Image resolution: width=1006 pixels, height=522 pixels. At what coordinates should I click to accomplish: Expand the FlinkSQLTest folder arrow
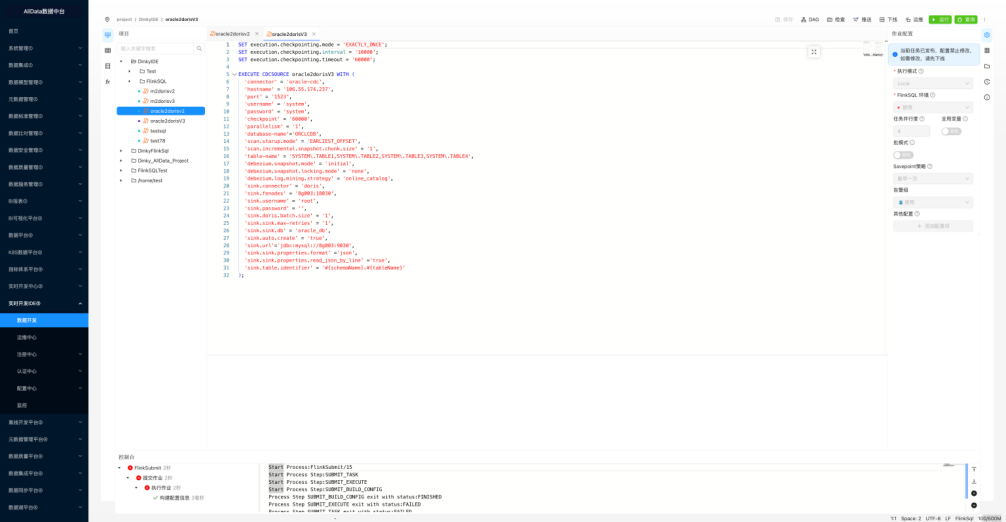tap(121, 171)
